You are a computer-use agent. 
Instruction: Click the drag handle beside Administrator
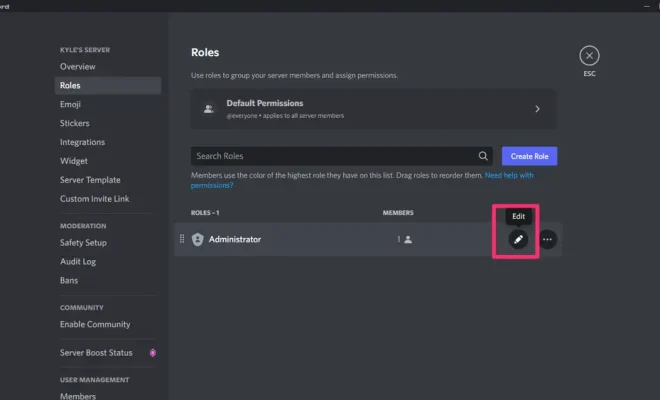coord(182,239)
